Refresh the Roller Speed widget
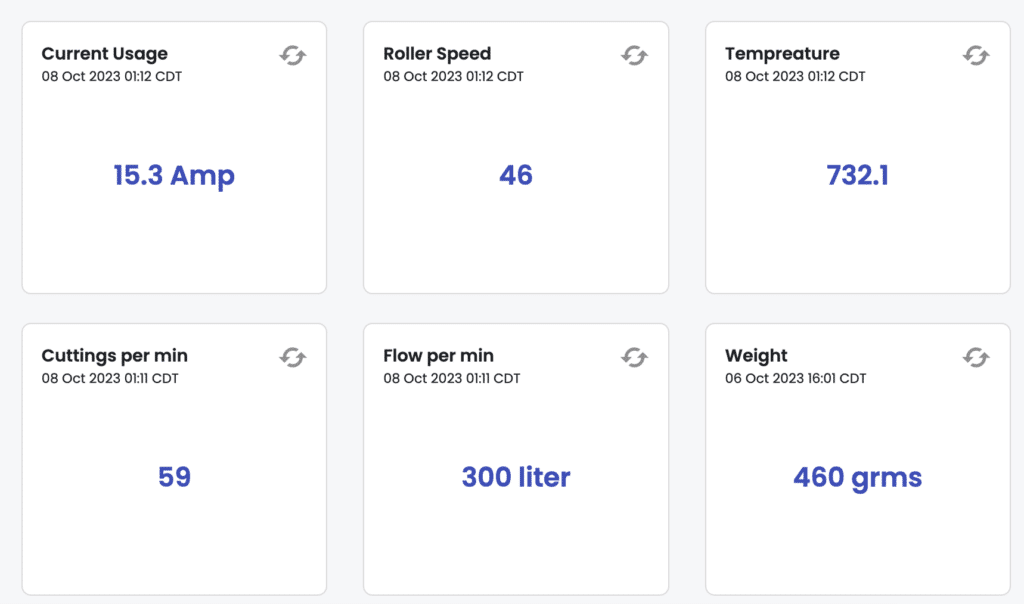This screenshot has height=604, width=1024. (x=635, y=56)
